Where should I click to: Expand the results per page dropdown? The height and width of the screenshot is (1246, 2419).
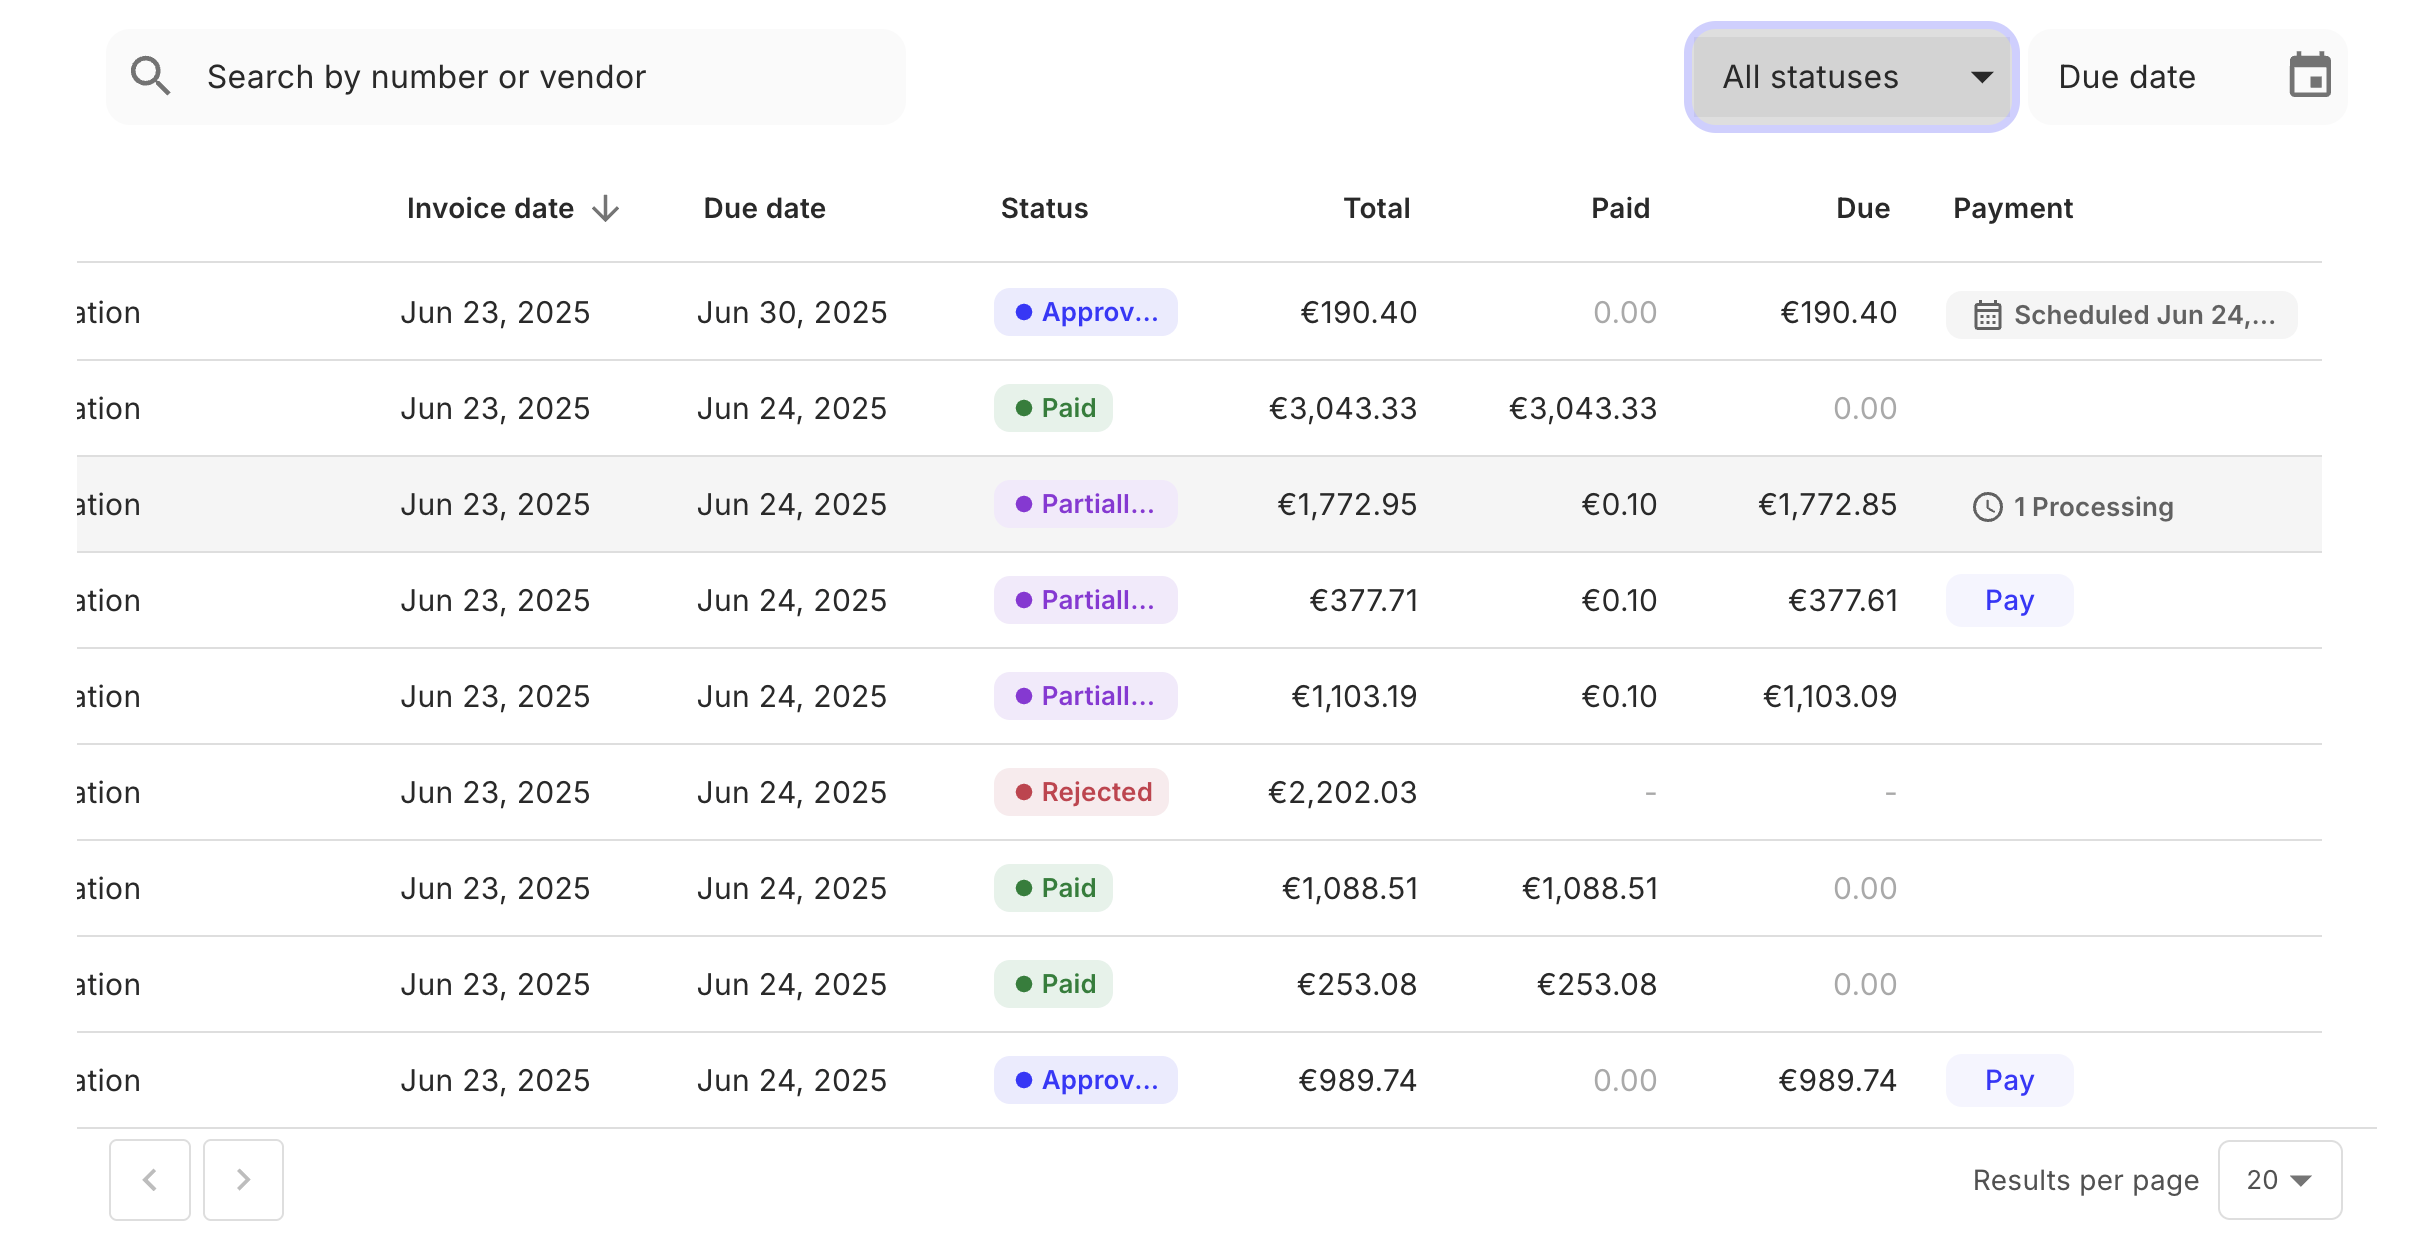point(2279,1180)
